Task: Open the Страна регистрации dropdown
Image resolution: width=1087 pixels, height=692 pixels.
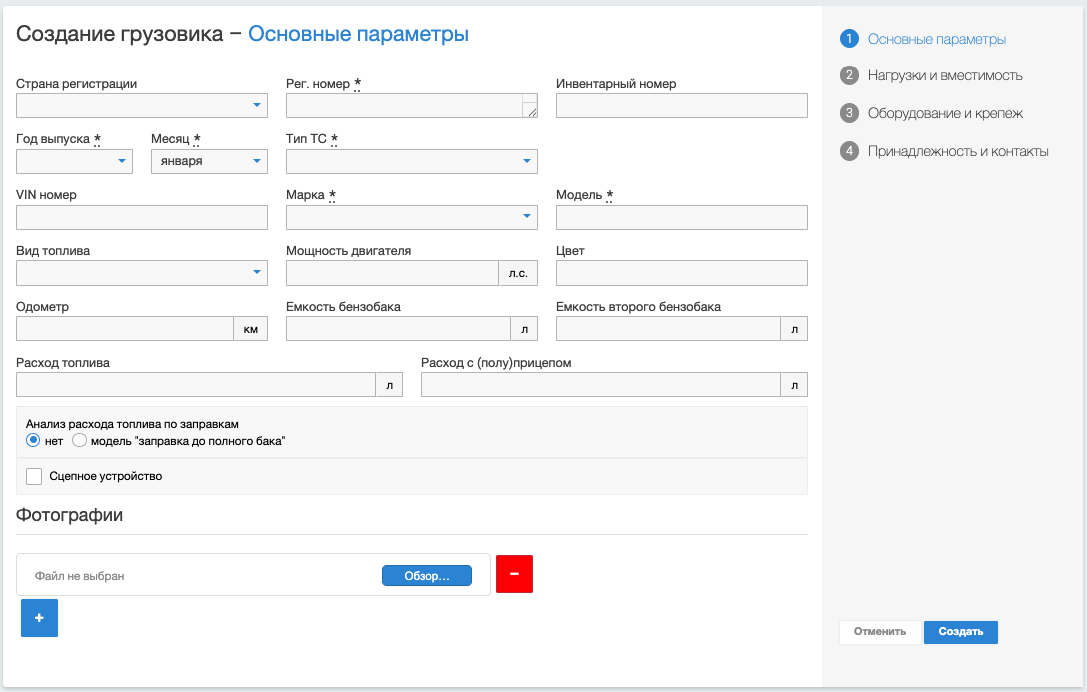Action: (142, 105)
